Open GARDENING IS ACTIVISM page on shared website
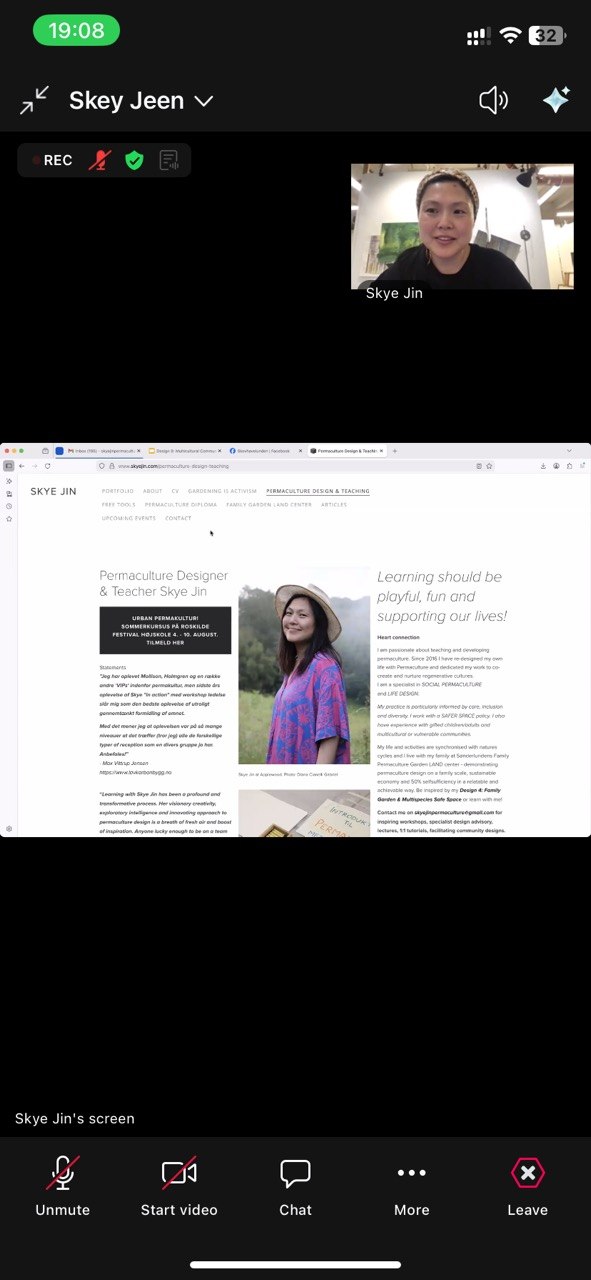The height and width of the screenshot is (1280, 591). (222, 491)
